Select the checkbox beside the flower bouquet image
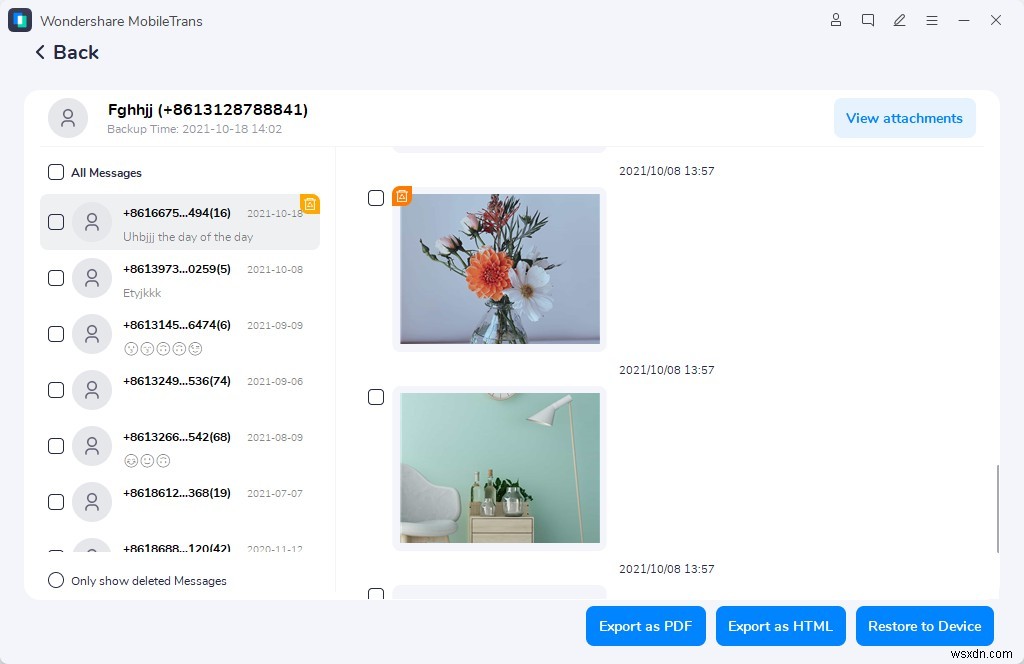 (x=376, y=197)
